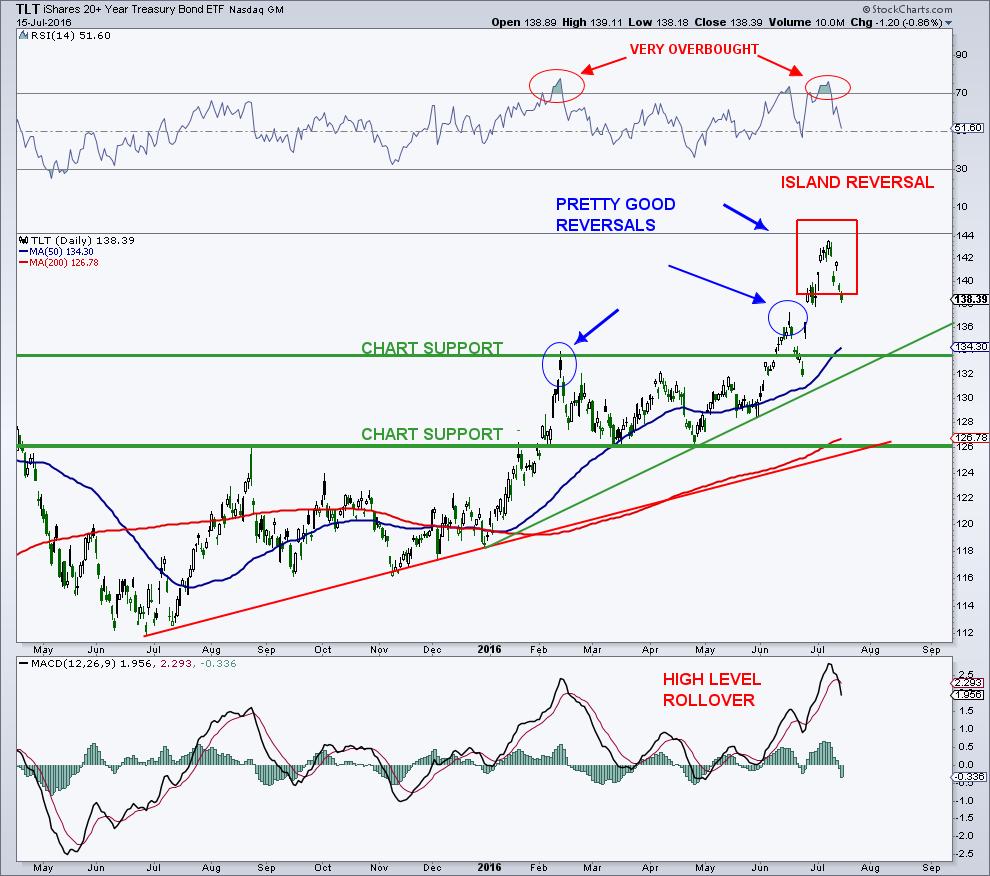The width and height of the screenshot is (990, 876).
Task: Click the candlestick icon before TLT (Daily)
Action: (x=24, y=240)
